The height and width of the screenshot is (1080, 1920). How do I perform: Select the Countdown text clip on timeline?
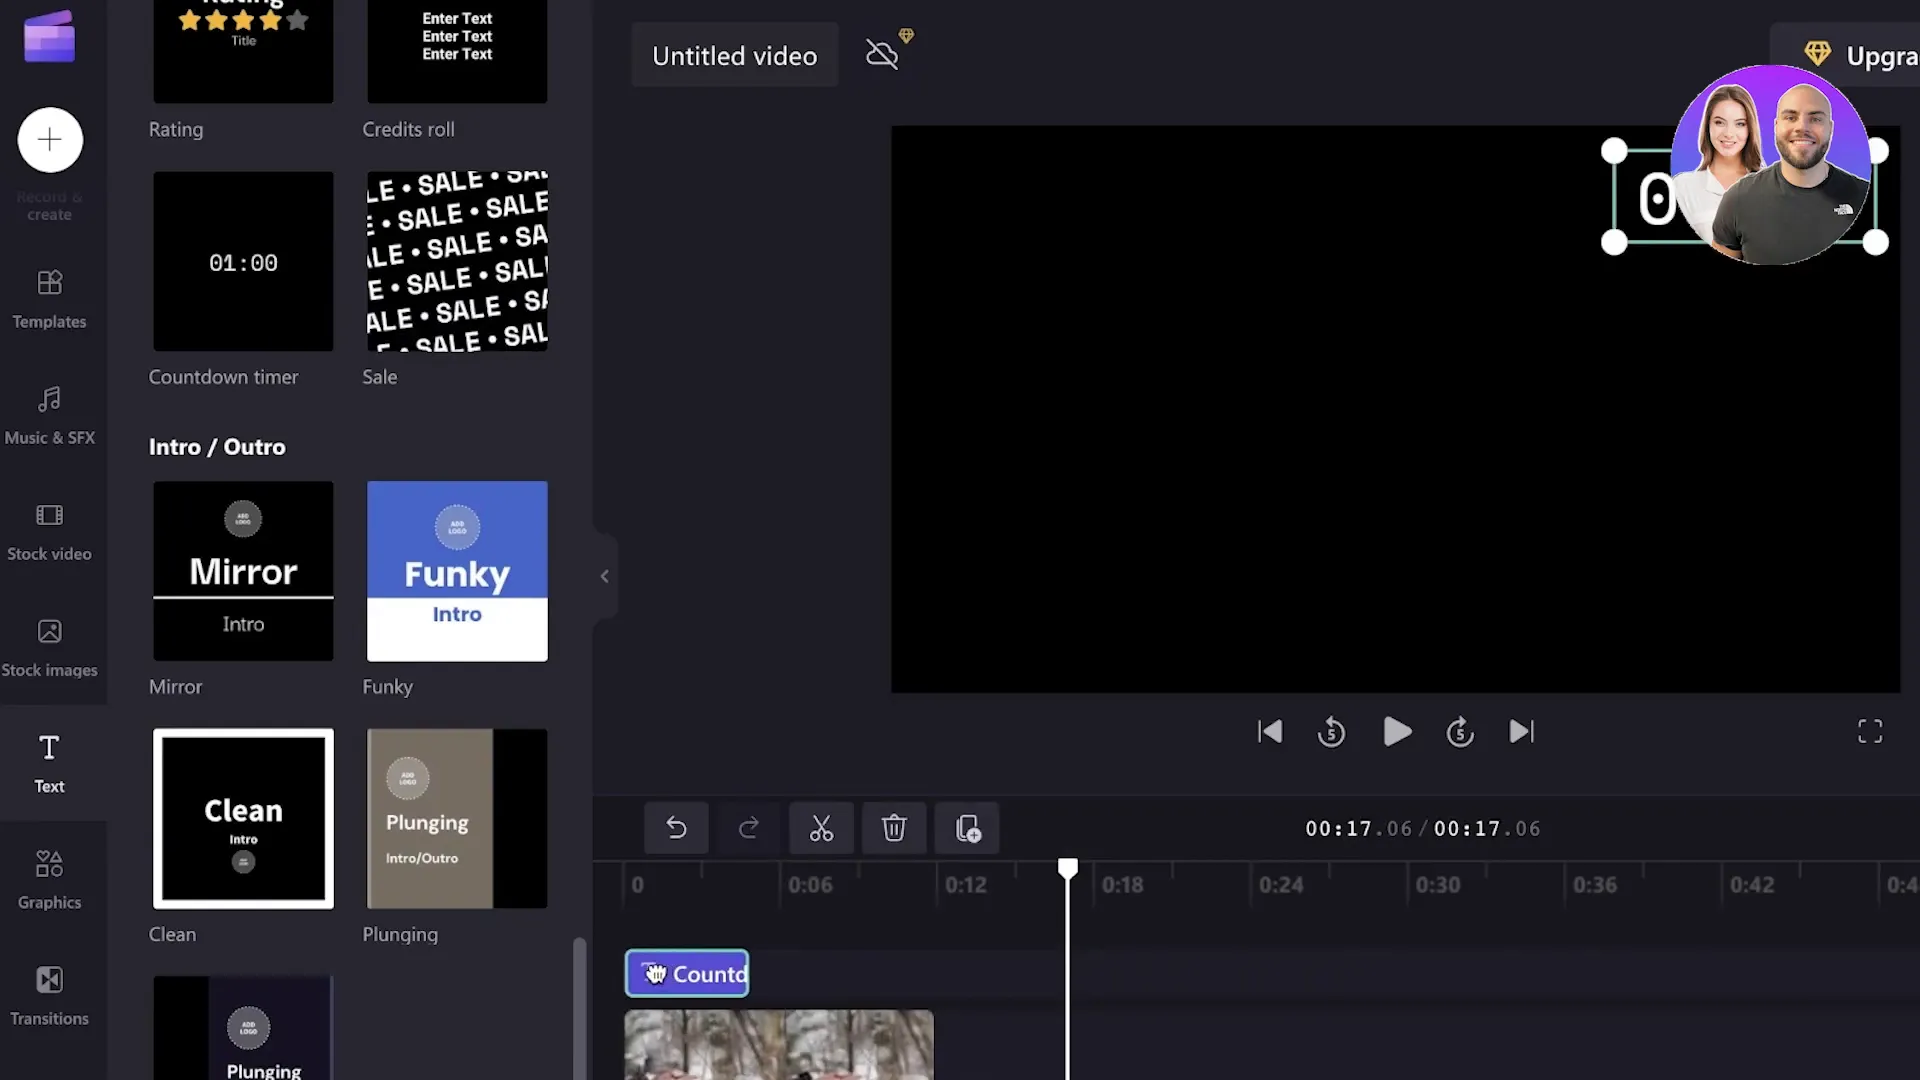pyautogui.click(x=687, y=974)
